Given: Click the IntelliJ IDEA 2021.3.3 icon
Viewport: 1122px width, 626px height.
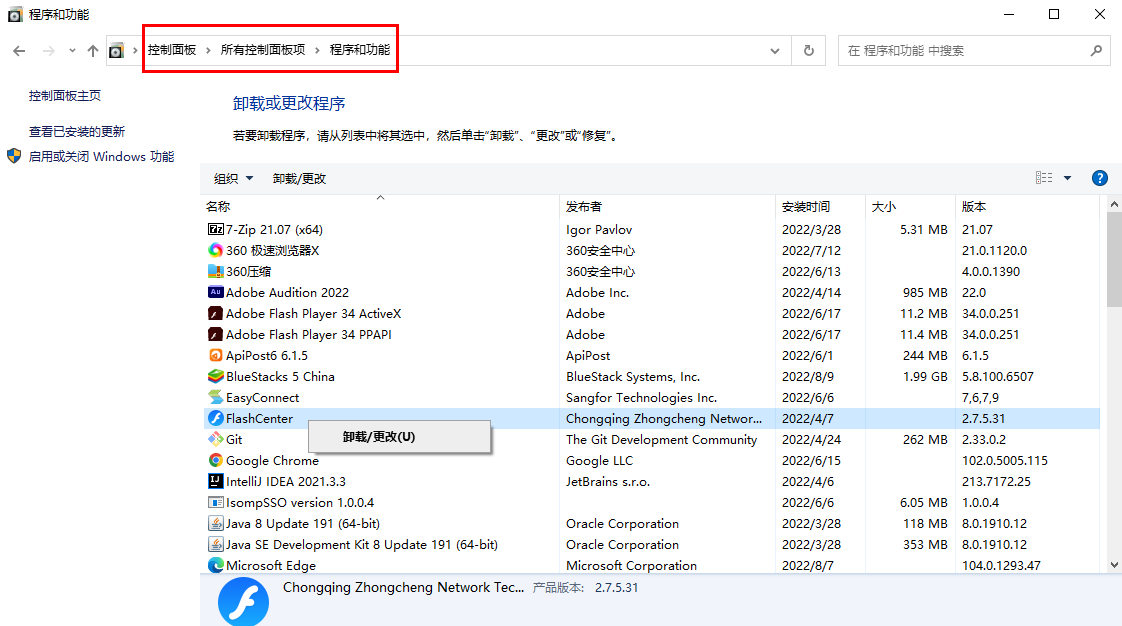Looking at the screenshot, I should click(215, 481).
